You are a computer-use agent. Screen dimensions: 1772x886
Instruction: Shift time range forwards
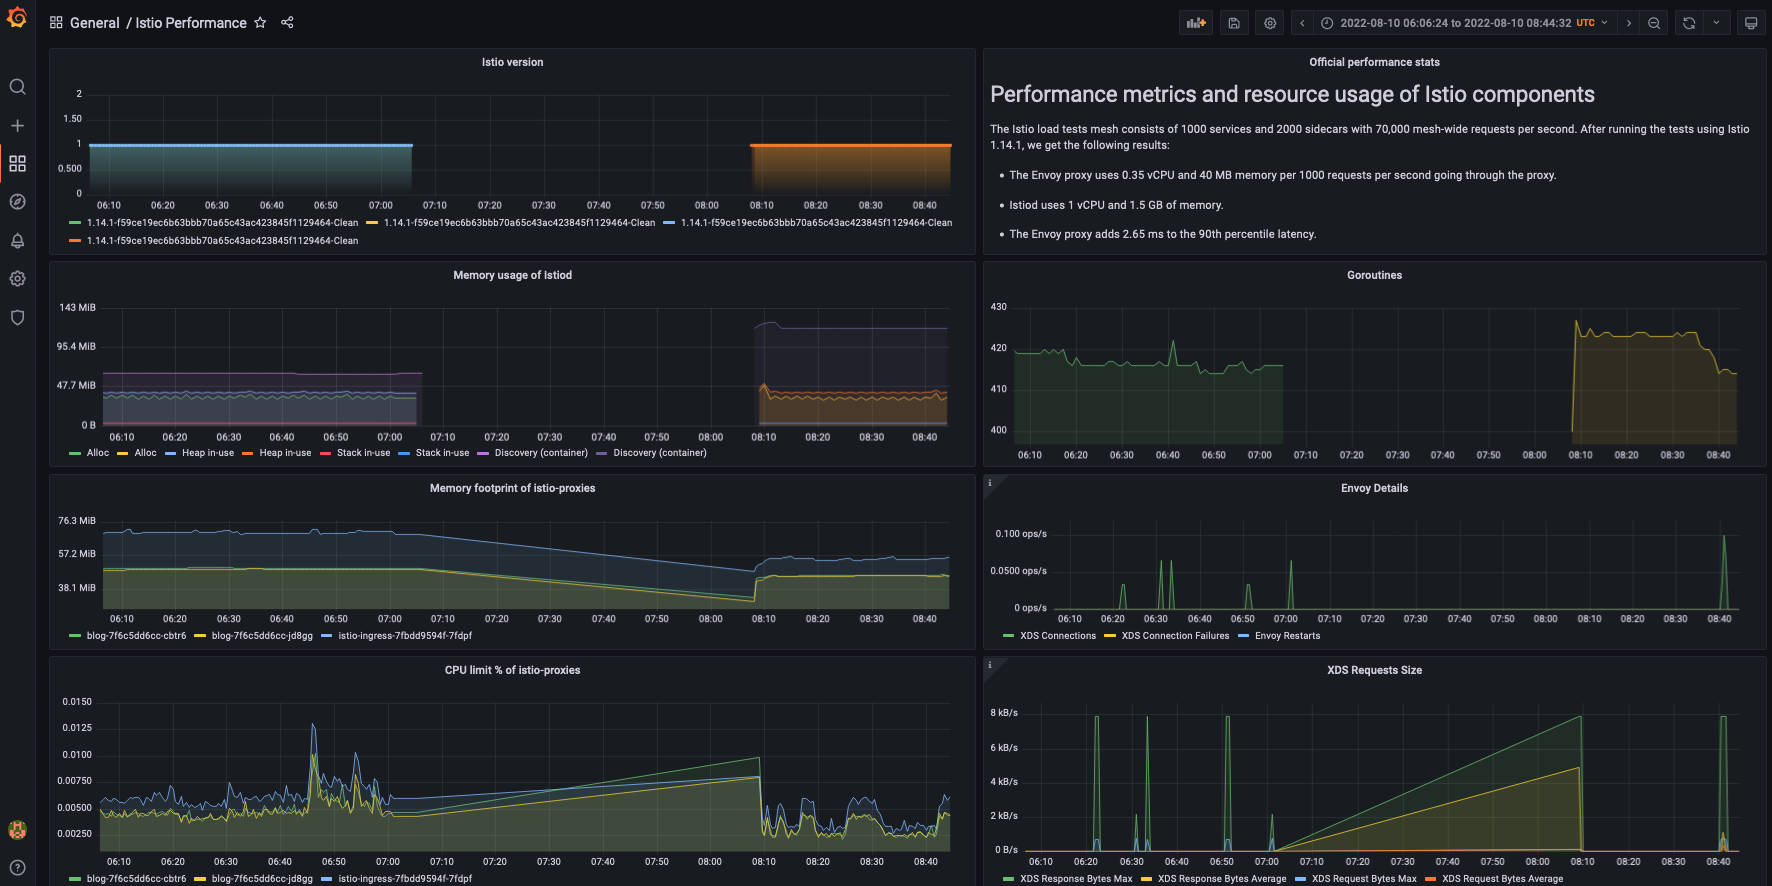pos(1629,23)
